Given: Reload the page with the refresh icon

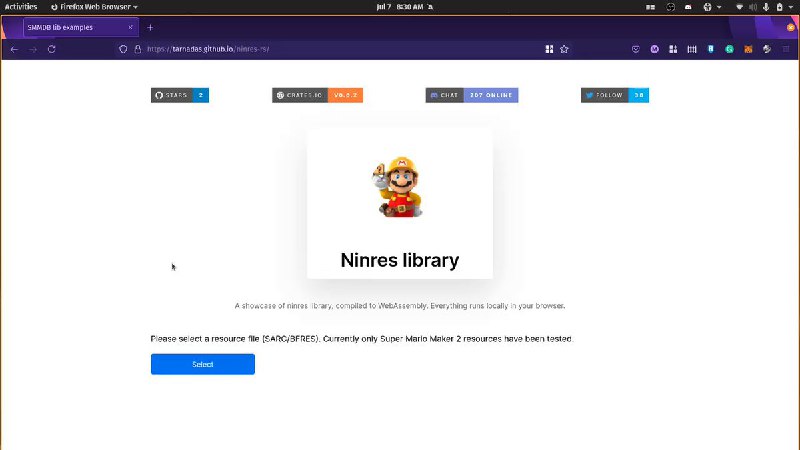Looking at the screenshot, I should point(52,49).
